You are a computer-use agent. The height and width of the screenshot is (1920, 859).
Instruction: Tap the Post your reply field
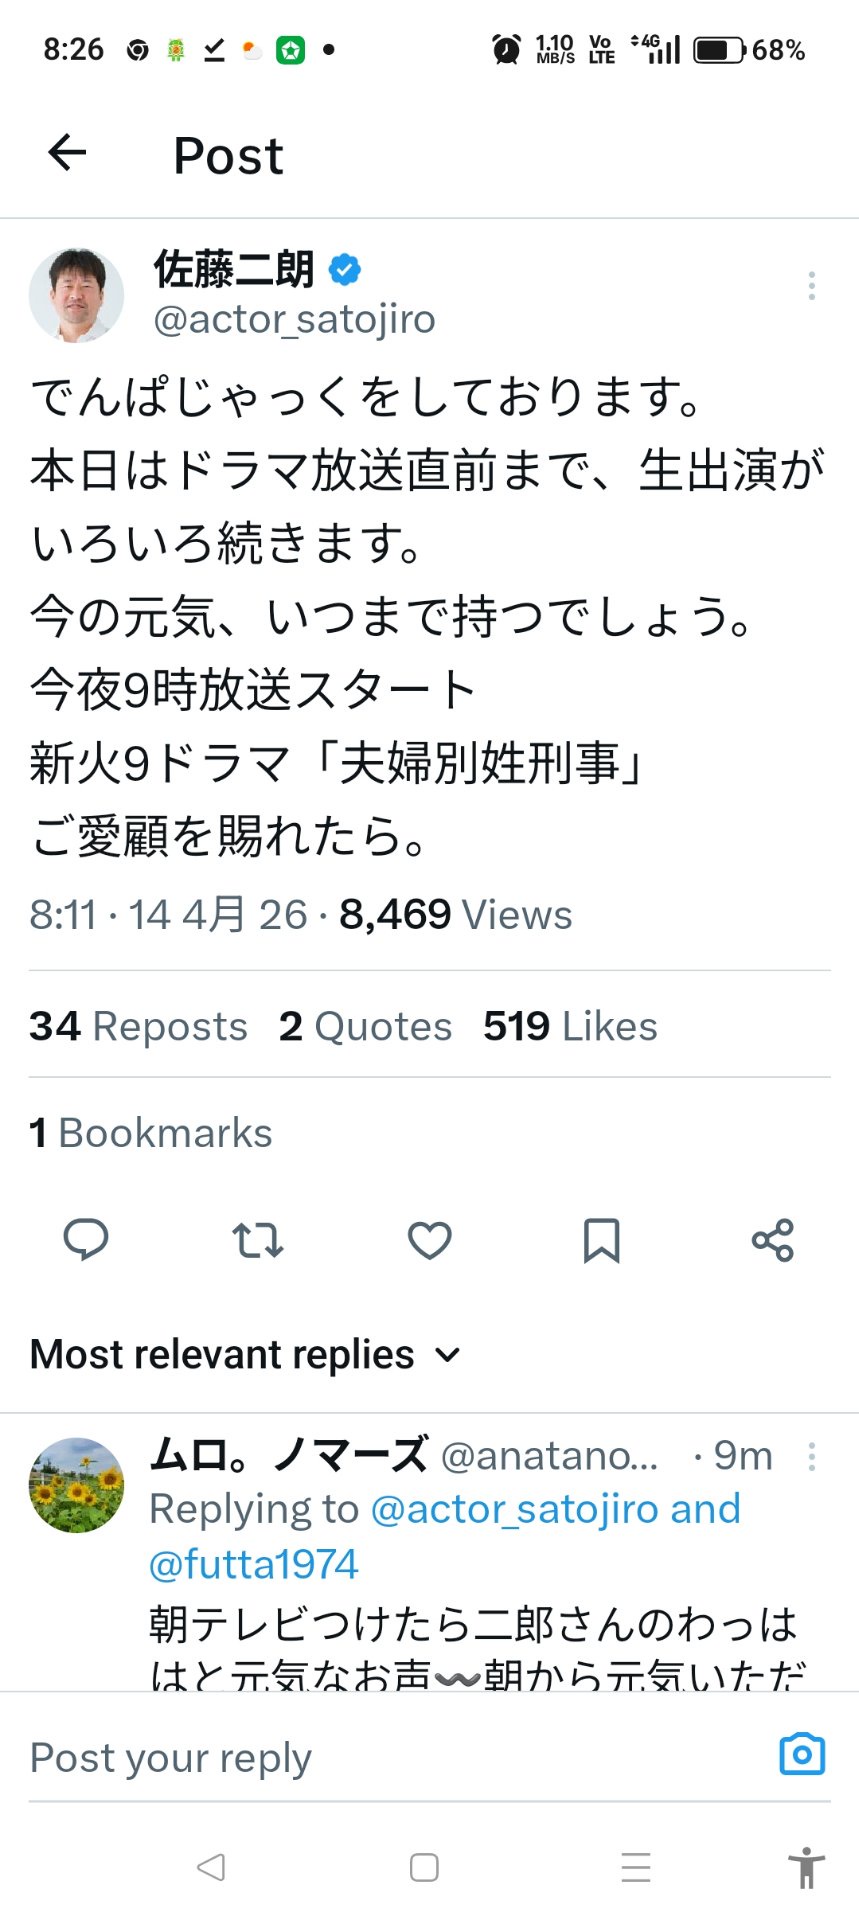coord(380,1757)
